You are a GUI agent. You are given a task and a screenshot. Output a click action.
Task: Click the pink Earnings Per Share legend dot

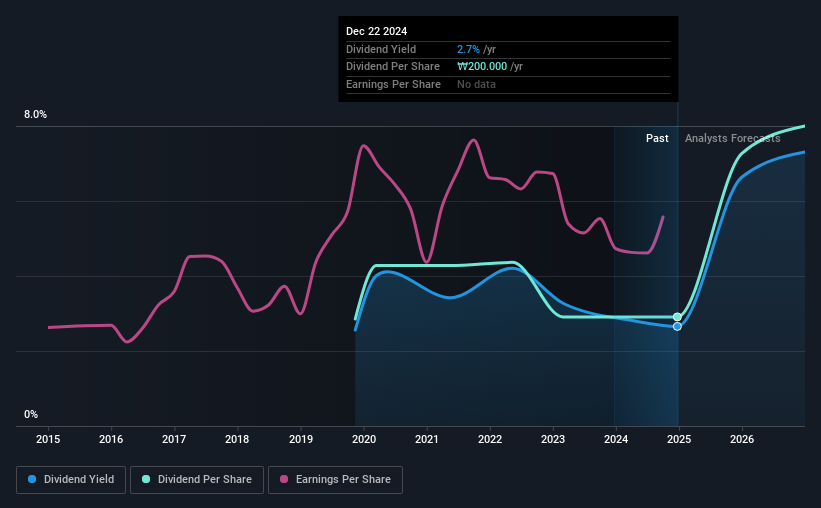[284, 479]
